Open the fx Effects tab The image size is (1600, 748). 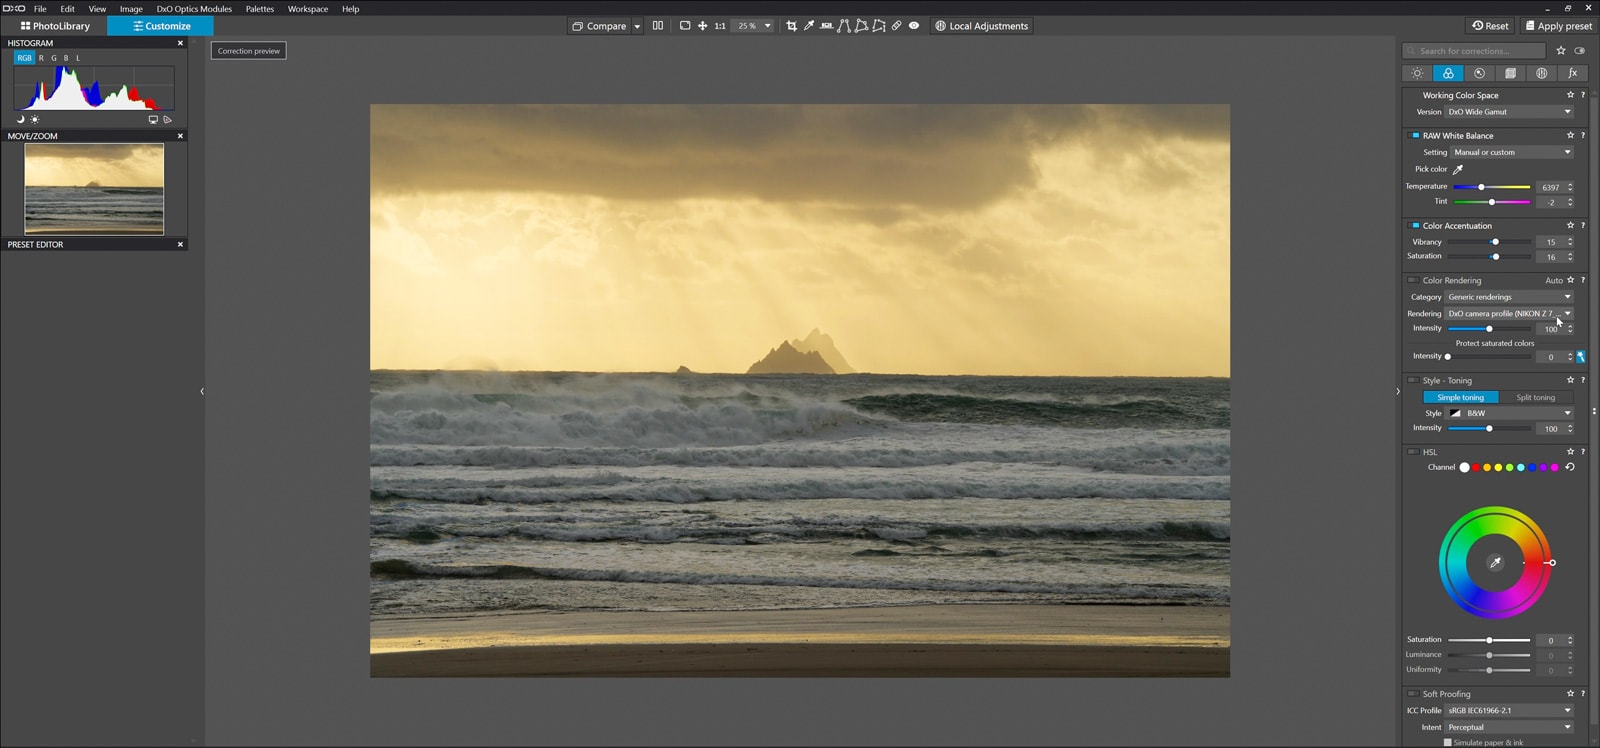coord(1572,73)
